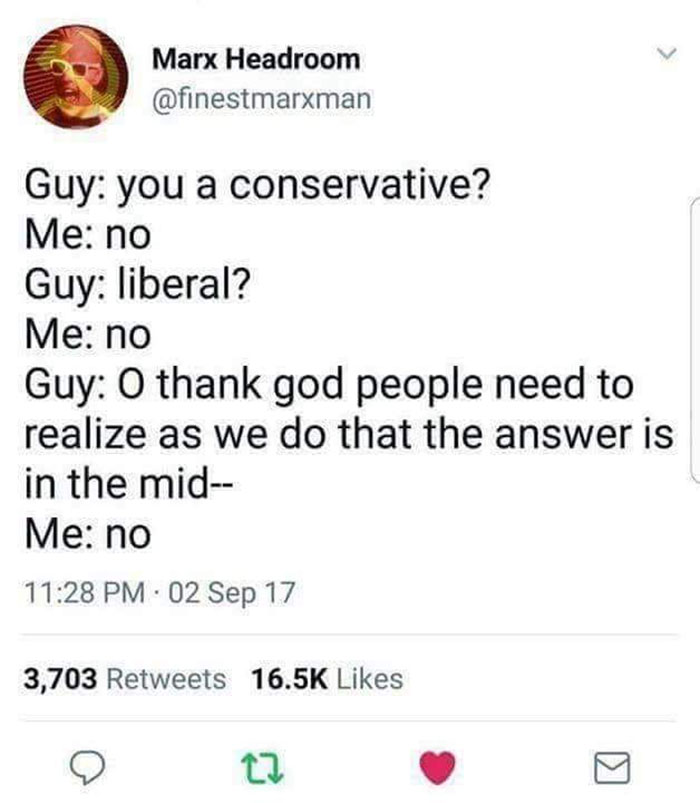Click the 'Guy: liberal?' line
The image size is (700, 803).
click(x=137, y=286)
